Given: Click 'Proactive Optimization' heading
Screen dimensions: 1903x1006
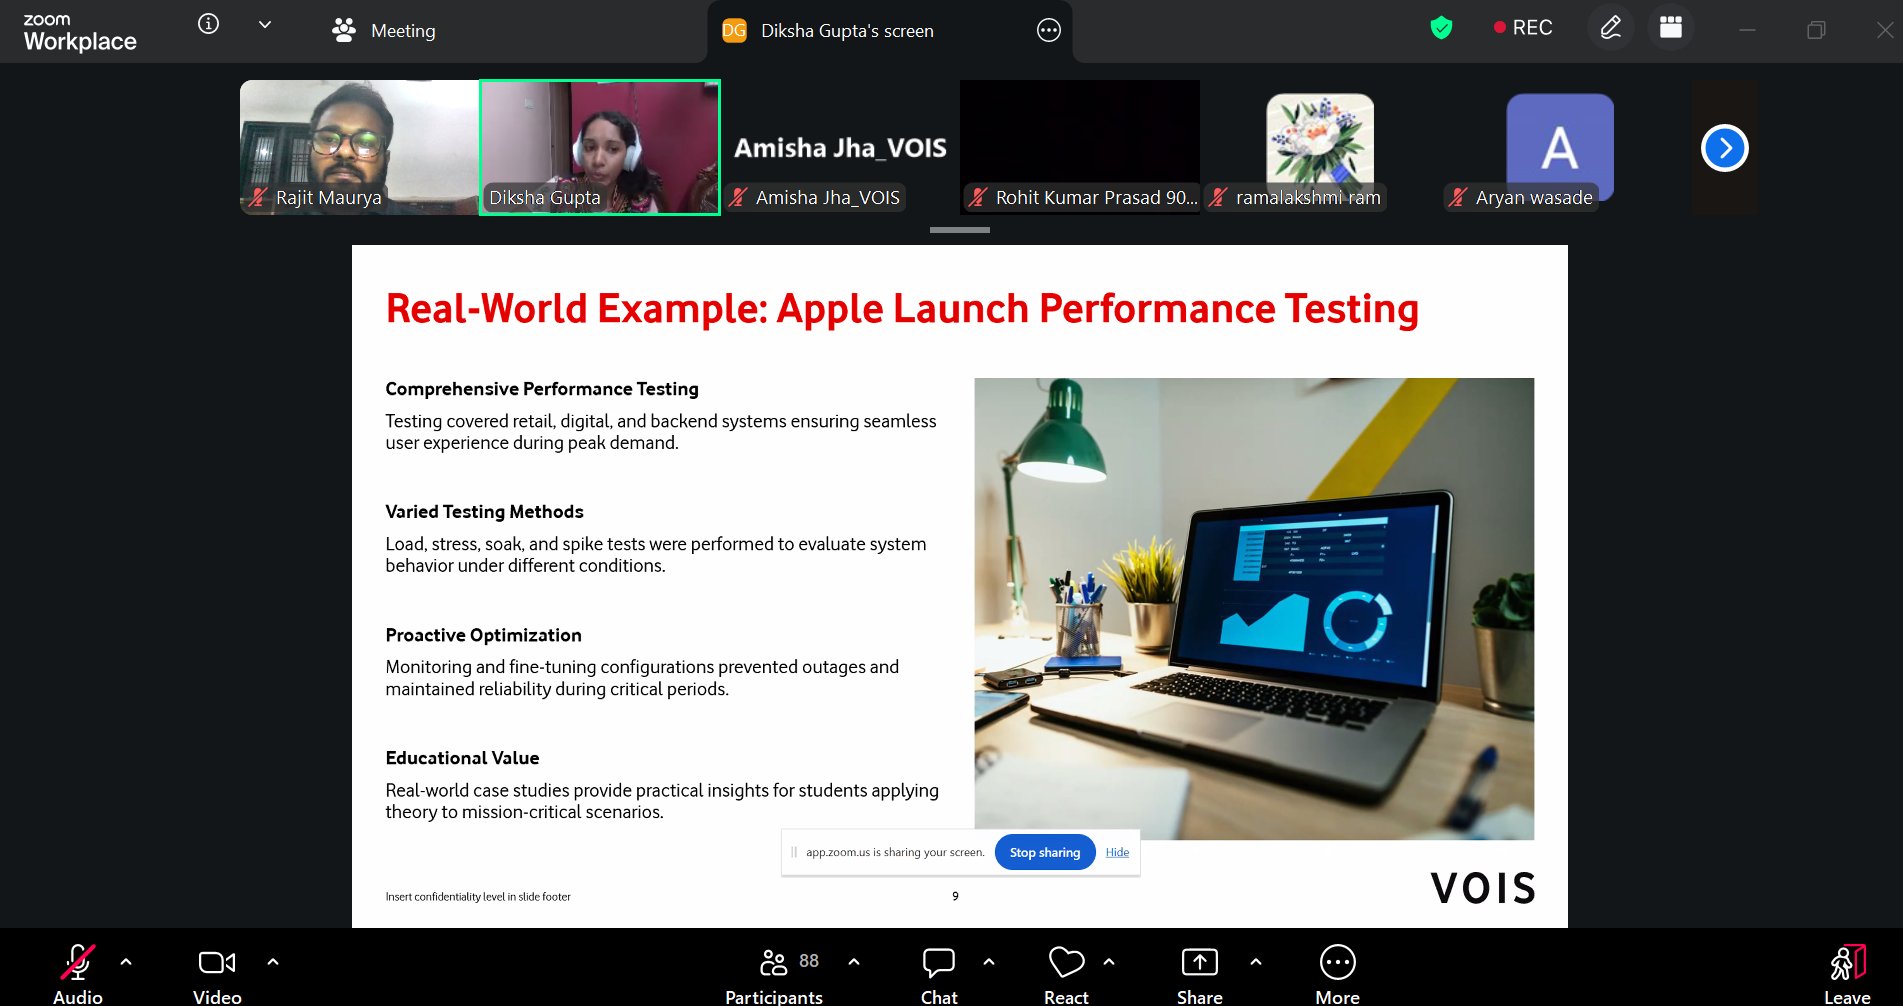Looking at the screenshot, I should tap(483, 635).
